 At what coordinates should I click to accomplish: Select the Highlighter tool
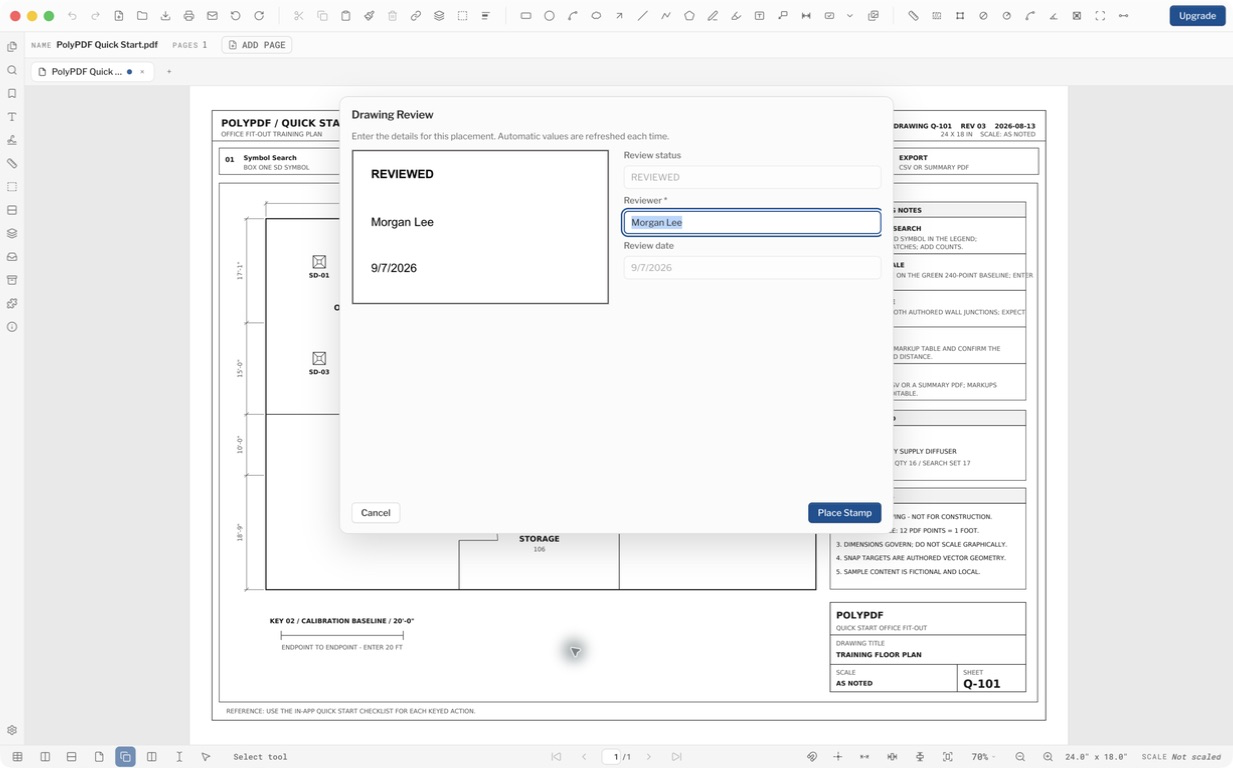click(736, 16)
